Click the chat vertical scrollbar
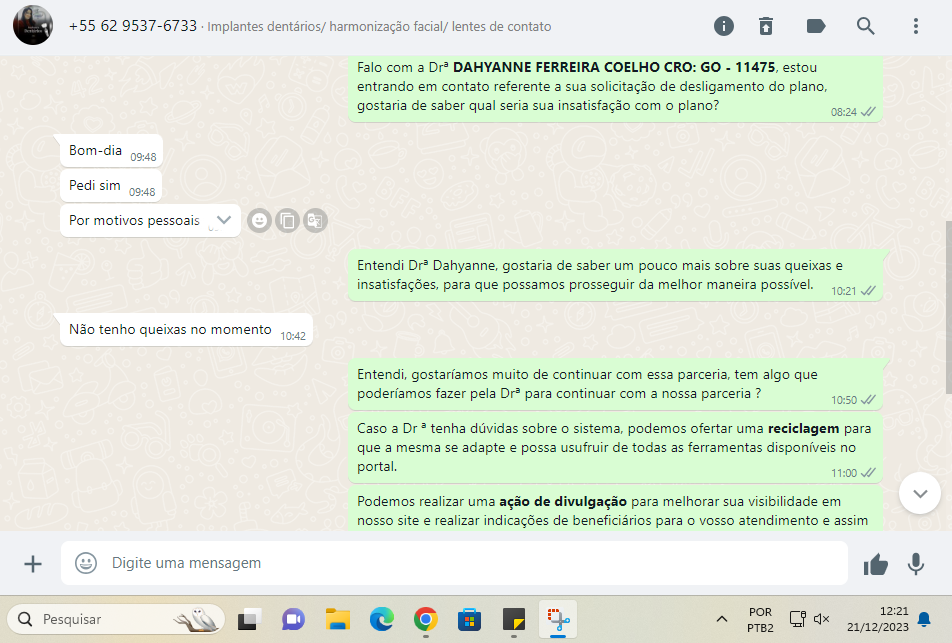The width and height of the screenshot is (952, 643). tap(948, 307)
